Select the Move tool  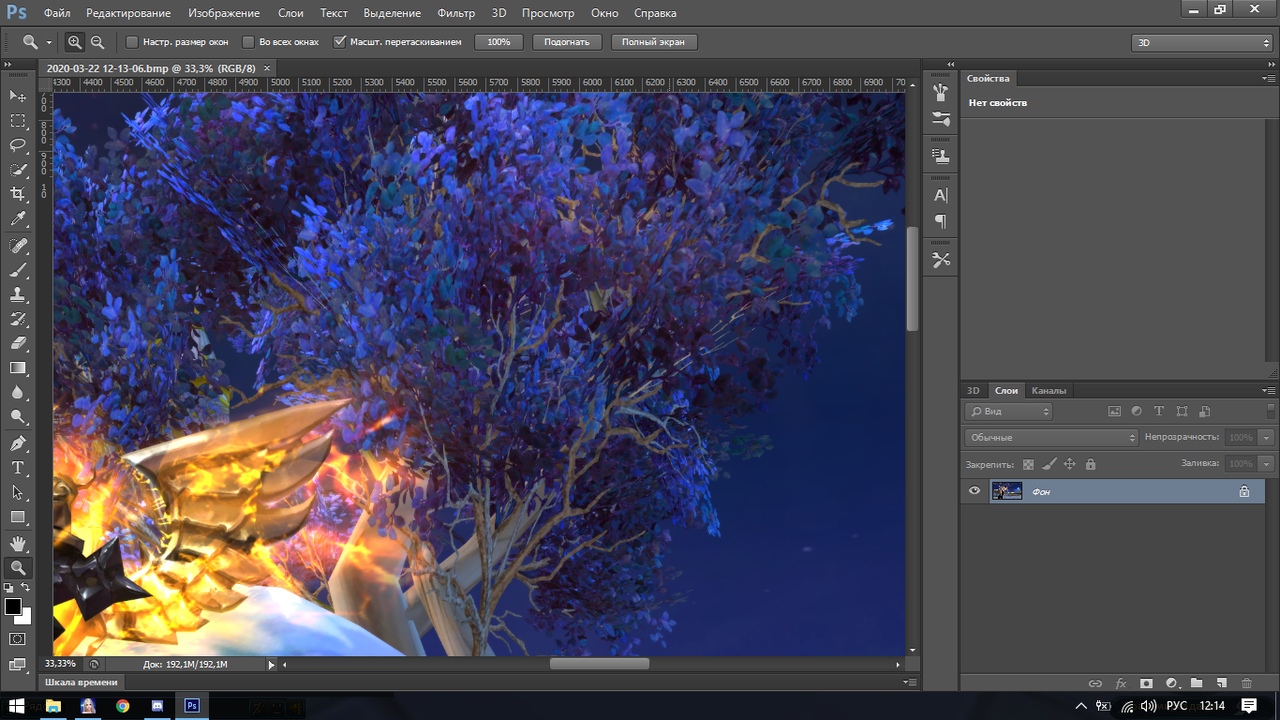point(18,96)
